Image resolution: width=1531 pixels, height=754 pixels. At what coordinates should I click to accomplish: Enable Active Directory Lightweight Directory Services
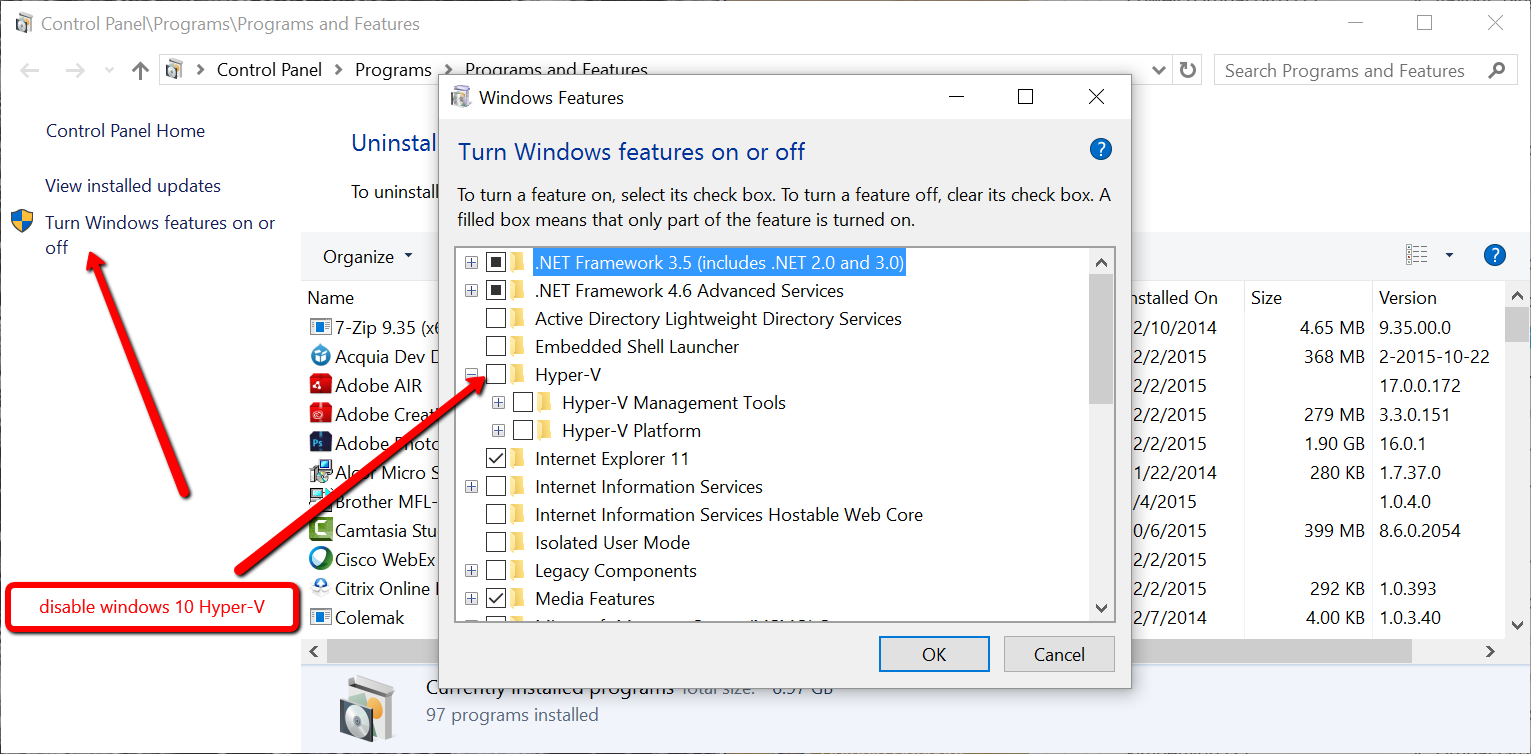point(496,319)
